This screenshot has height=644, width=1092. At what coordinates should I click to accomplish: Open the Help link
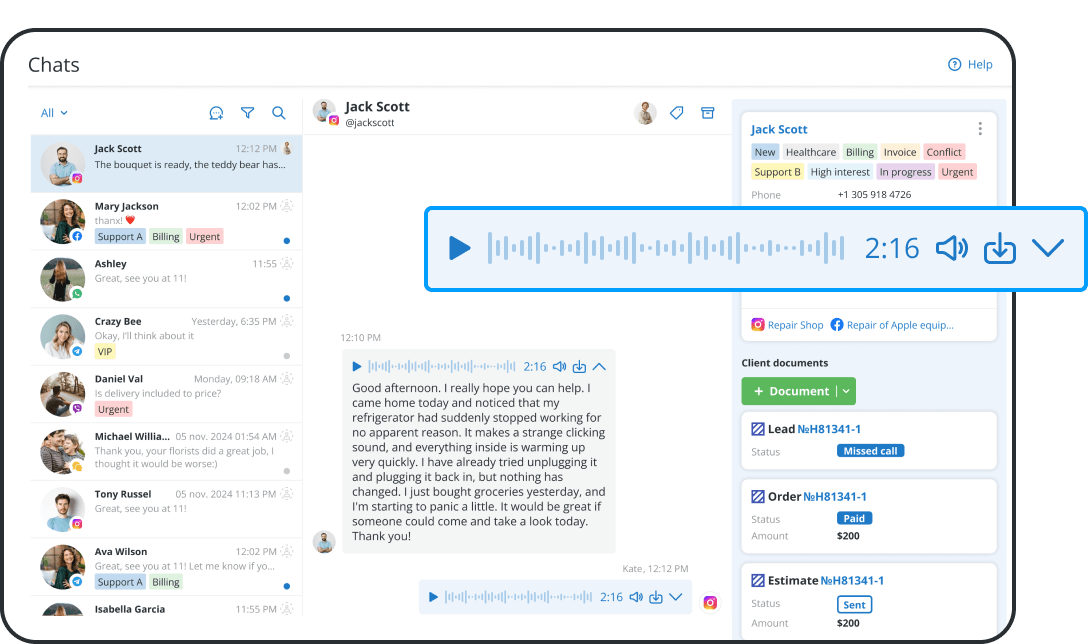(970, 64)
